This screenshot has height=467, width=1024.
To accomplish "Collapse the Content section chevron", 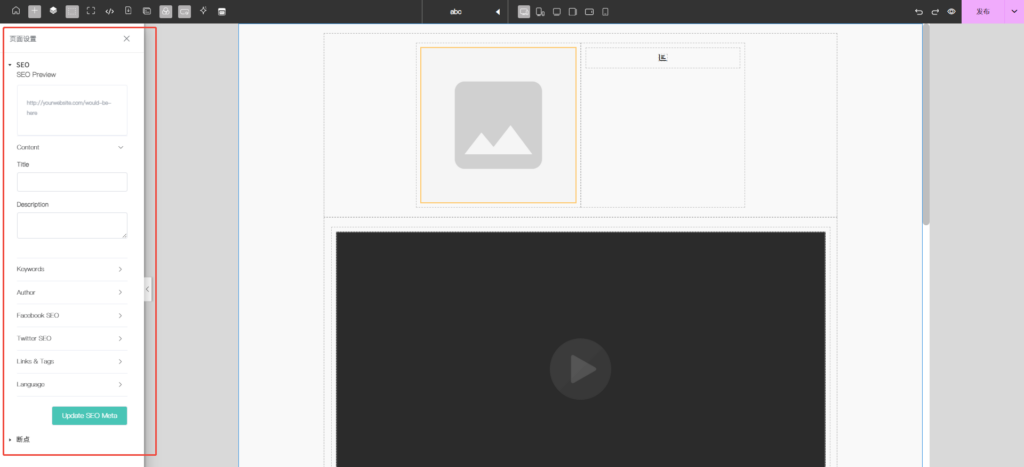I will pyautogui.click(x=121, y=147).
